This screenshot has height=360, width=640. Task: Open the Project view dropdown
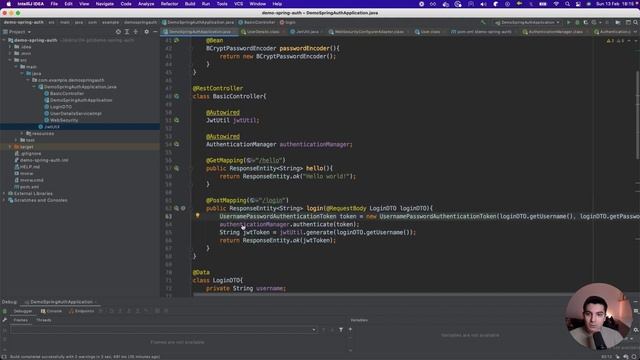tap(17, 31)
